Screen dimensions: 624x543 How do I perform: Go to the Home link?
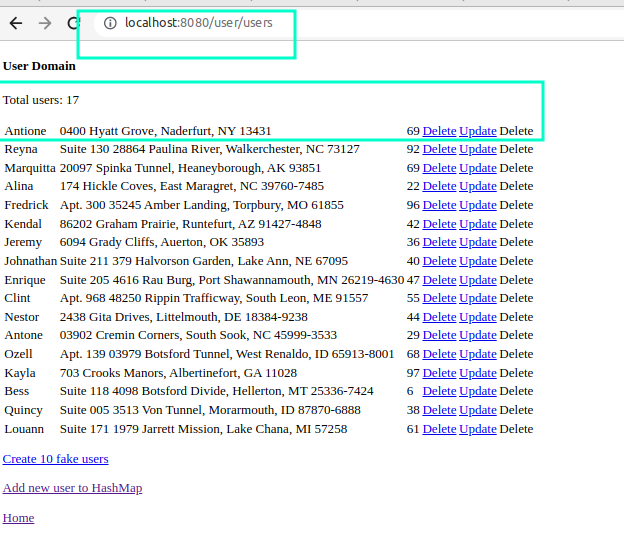18,518
